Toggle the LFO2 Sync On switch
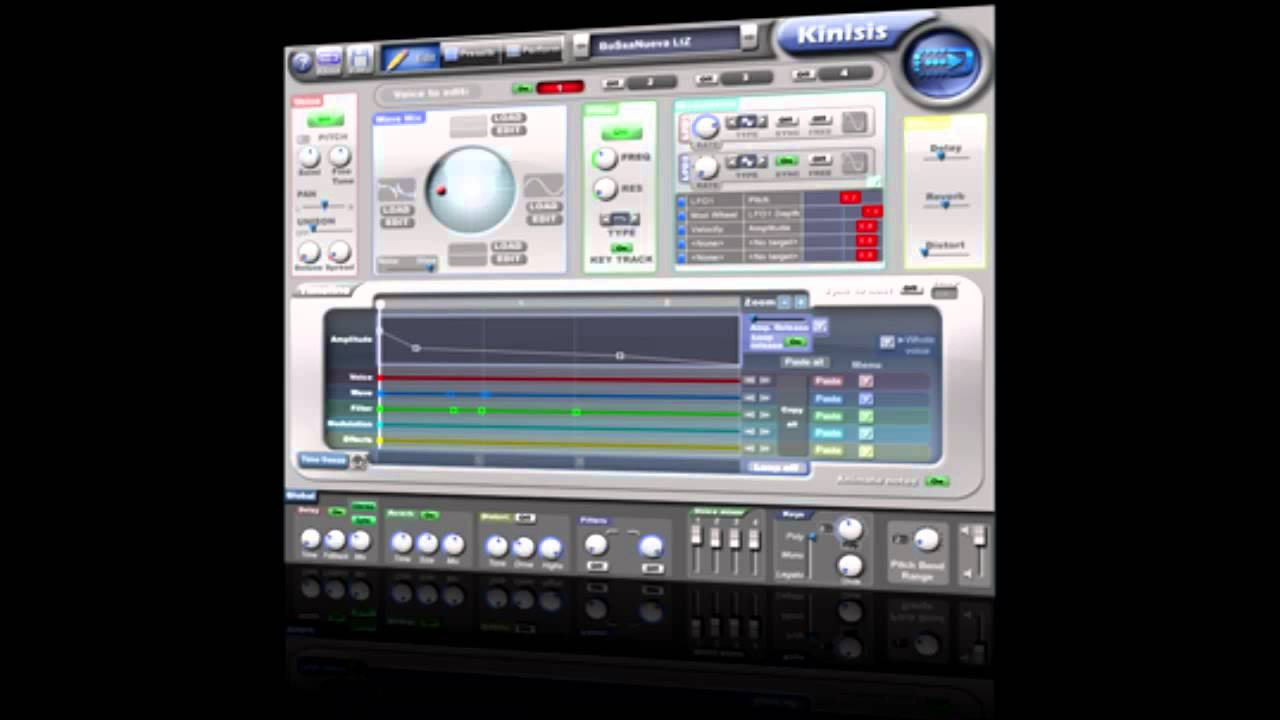 [787, 160]
